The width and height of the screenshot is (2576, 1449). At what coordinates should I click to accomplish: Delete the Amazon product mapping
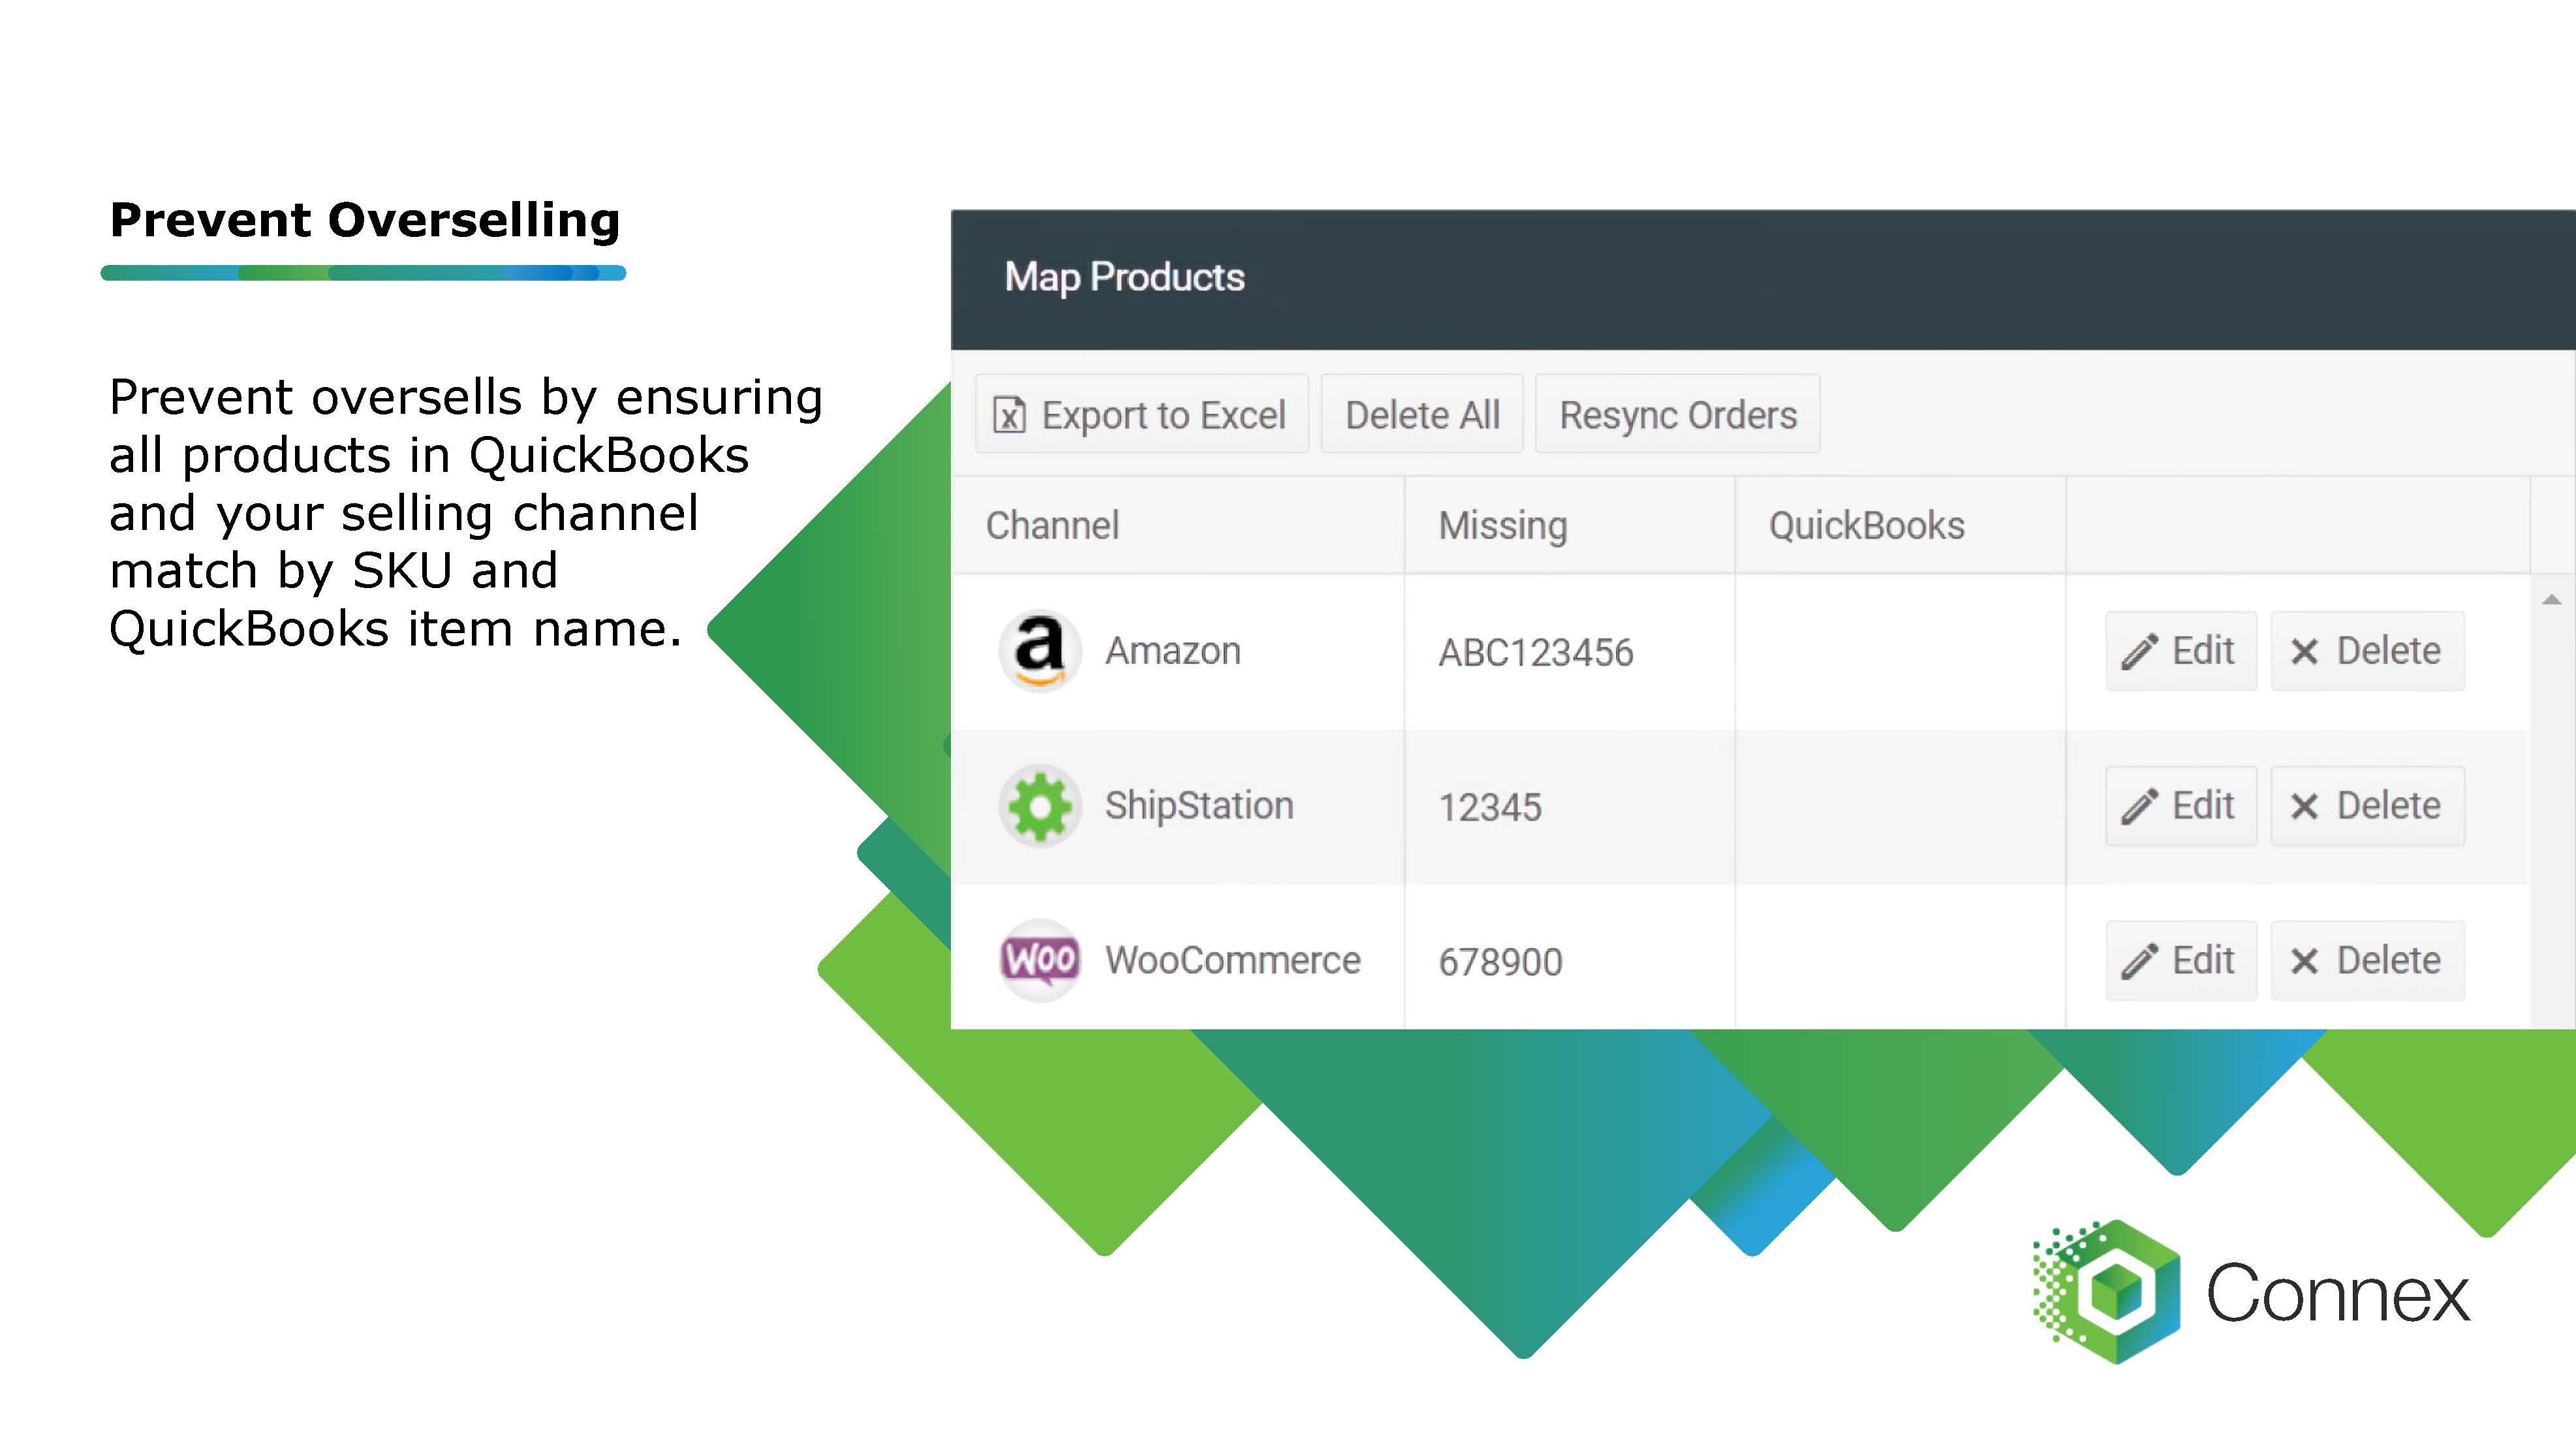click(x=2367, y=651)
